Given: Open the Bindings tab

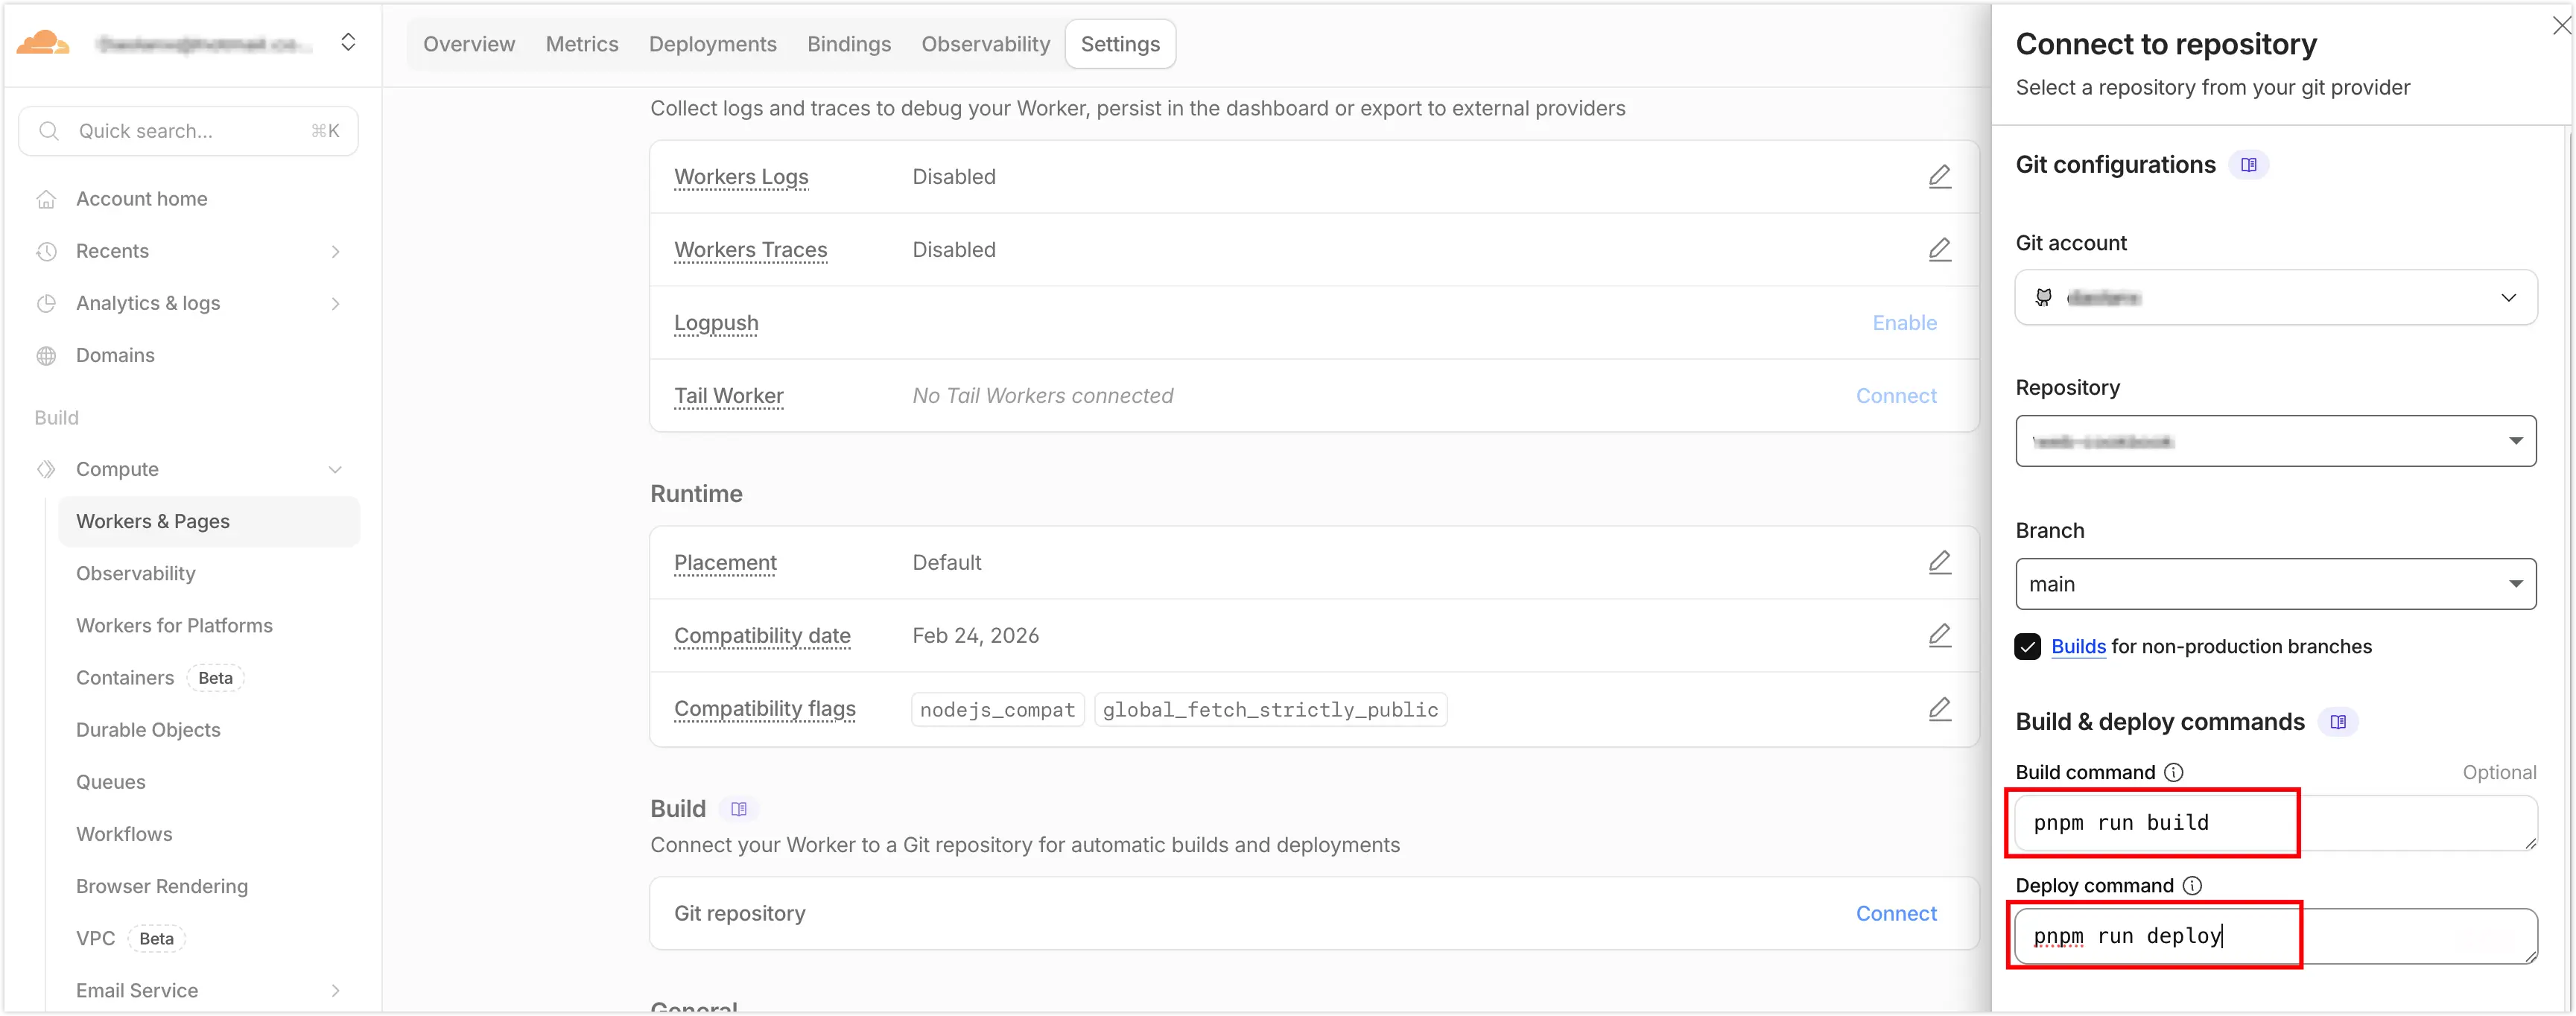Looking at the screenshot, I should tap(848, 44).
